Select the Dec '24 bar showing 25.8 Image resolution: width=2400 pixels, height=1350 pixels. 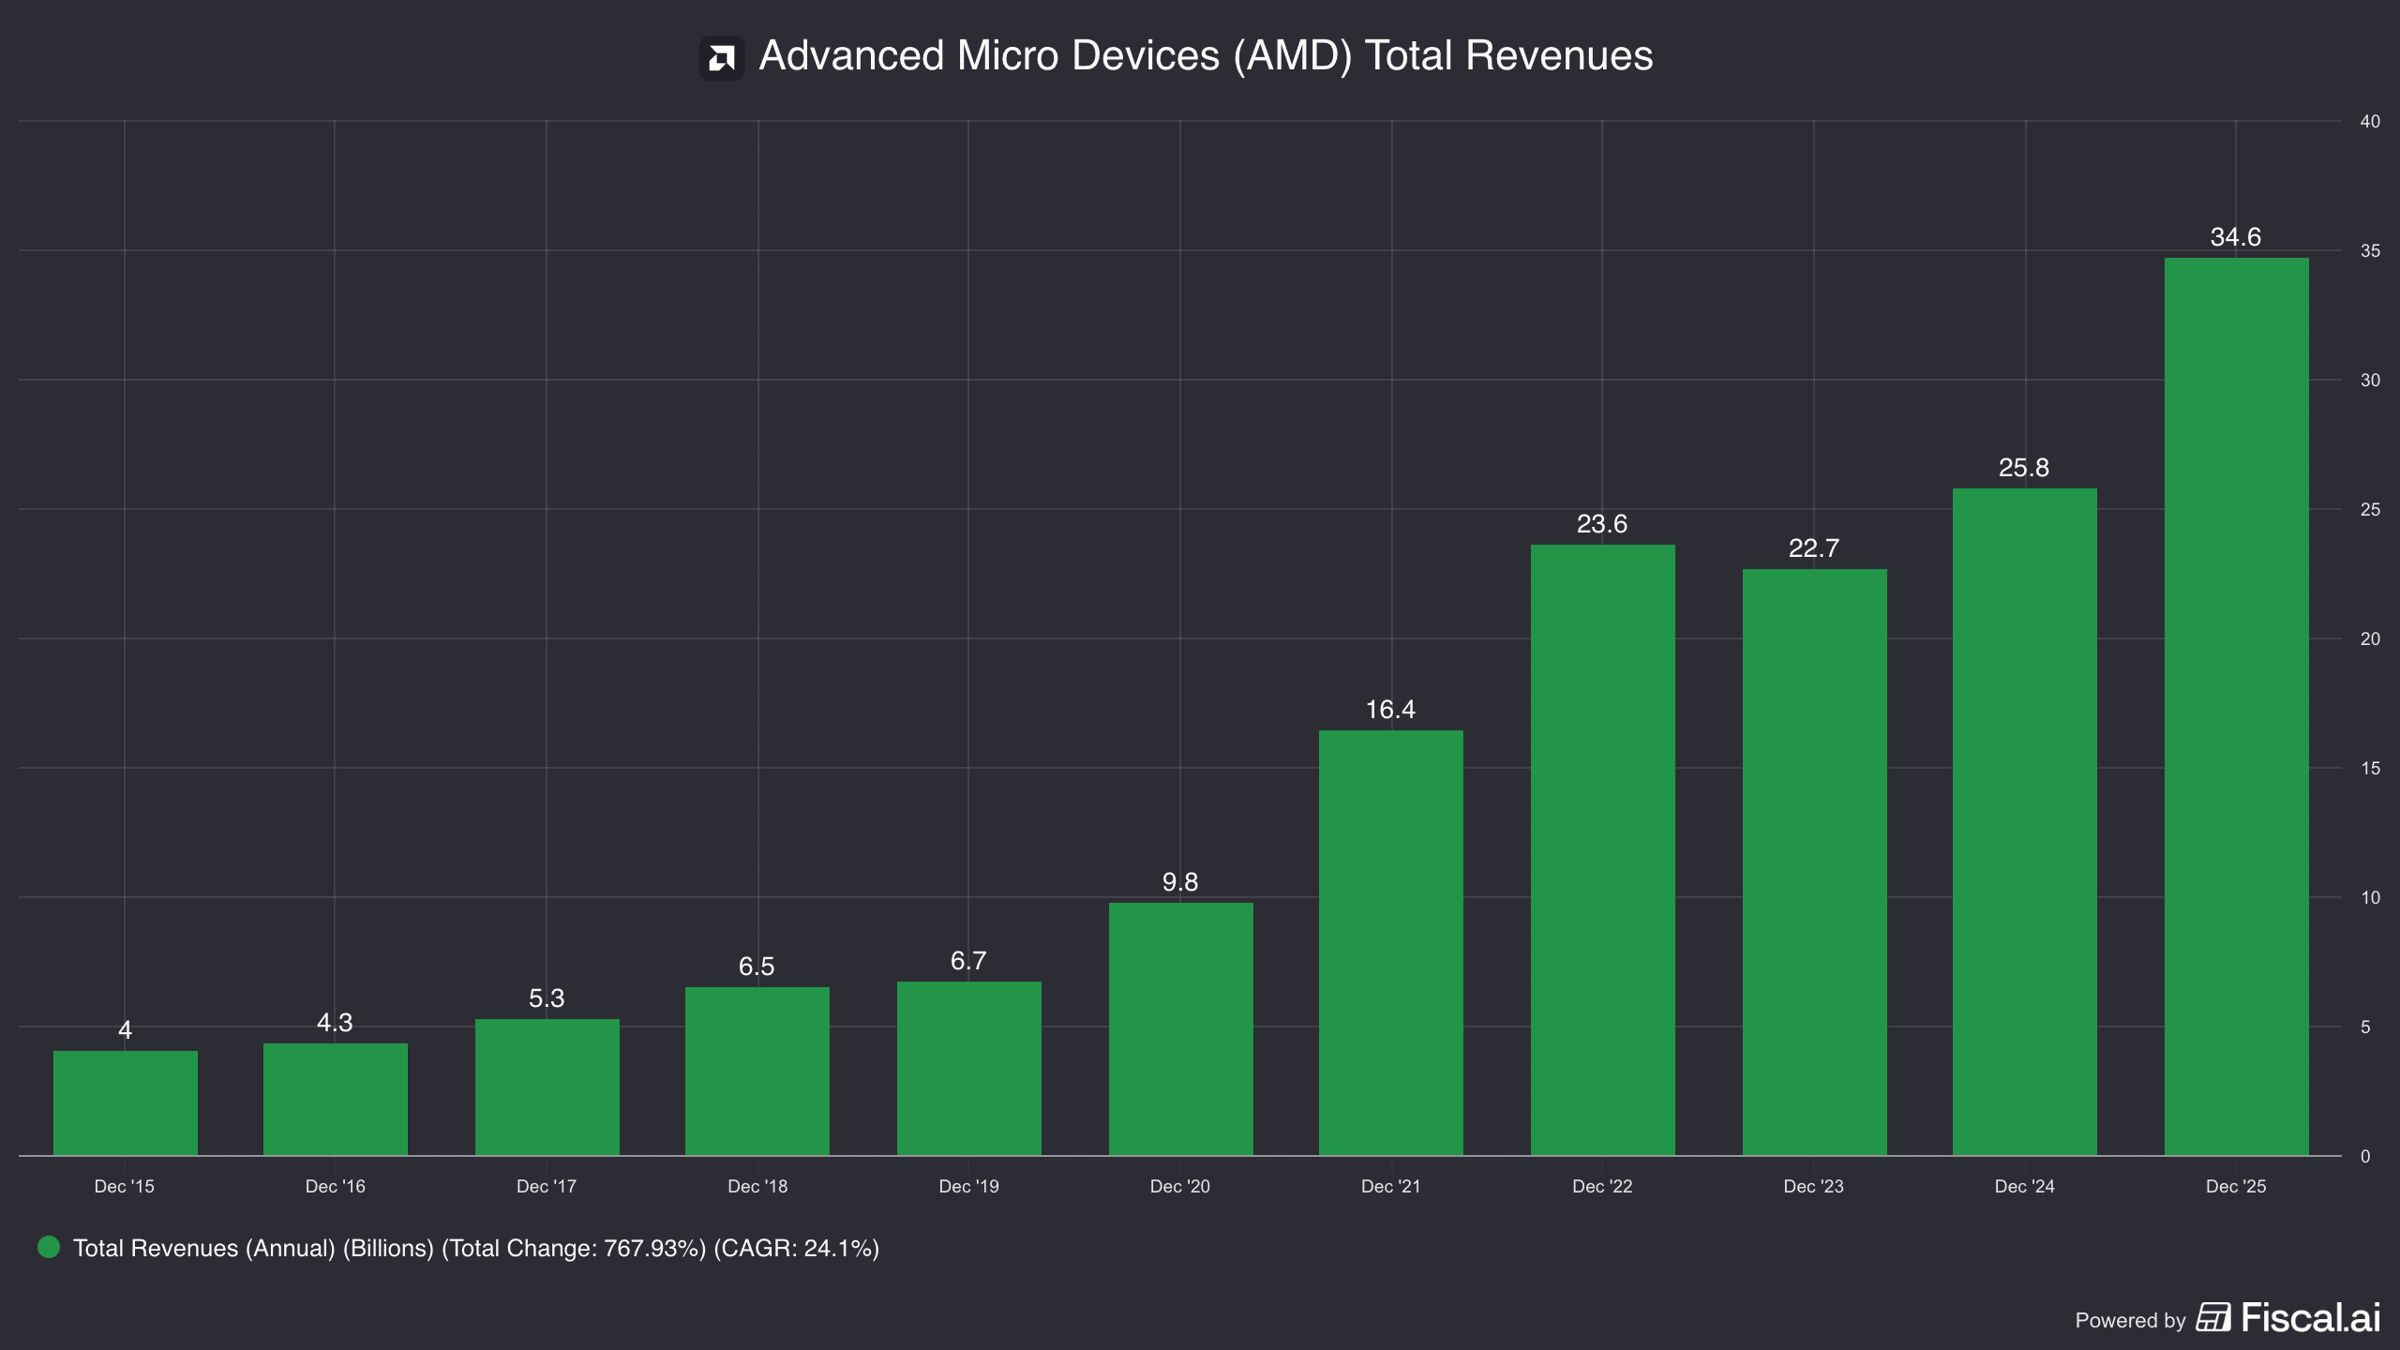pyautogui.click(x=2025, y=822)
